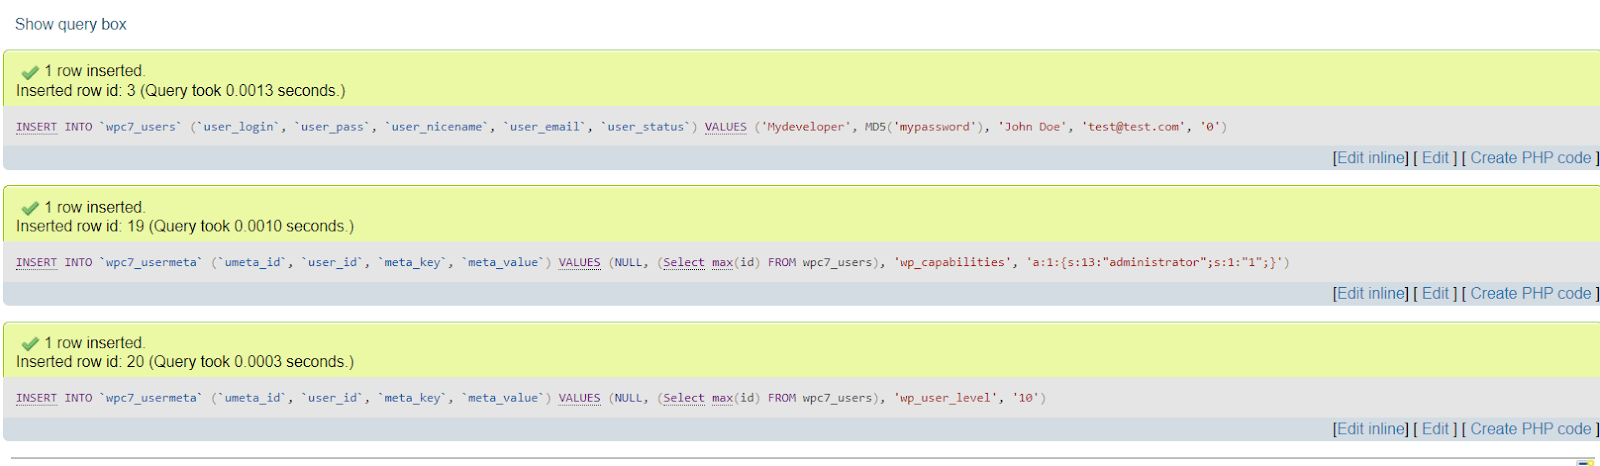Open Edit for the wpc7_users insert query
This screenshot has height=466, width=1600.
tap(1435, 158)
